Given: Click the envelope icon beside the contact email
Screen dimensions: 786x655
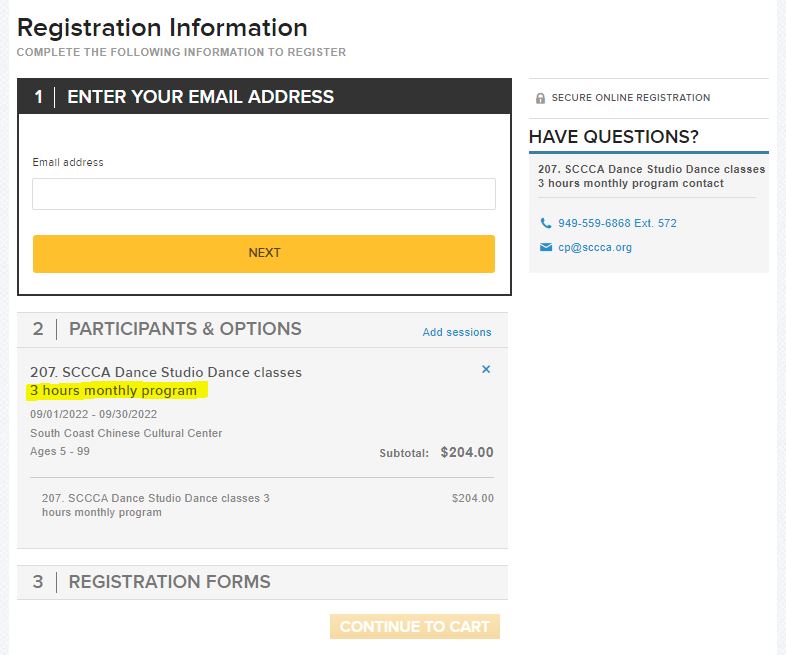Looking at the screenshot, I should [545, 248].
